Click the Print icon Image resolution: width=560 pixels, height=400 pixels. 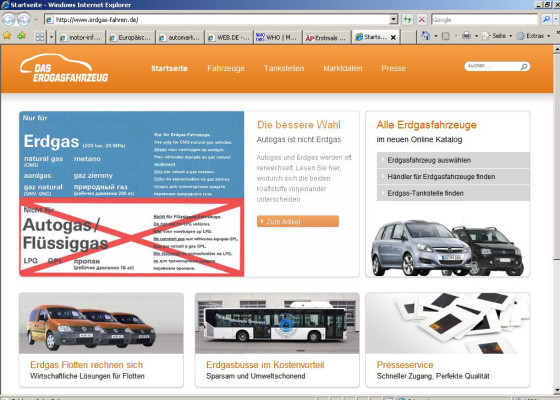coord(466,36)
